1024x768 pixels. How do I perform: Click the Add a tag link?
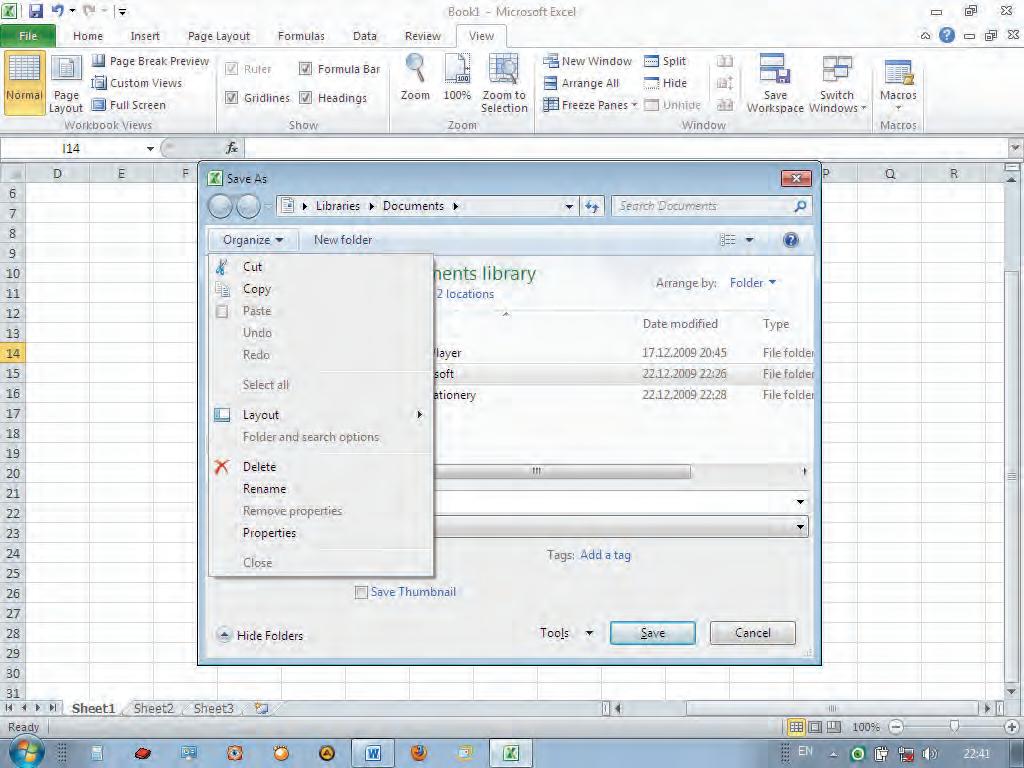pos(605,555)
